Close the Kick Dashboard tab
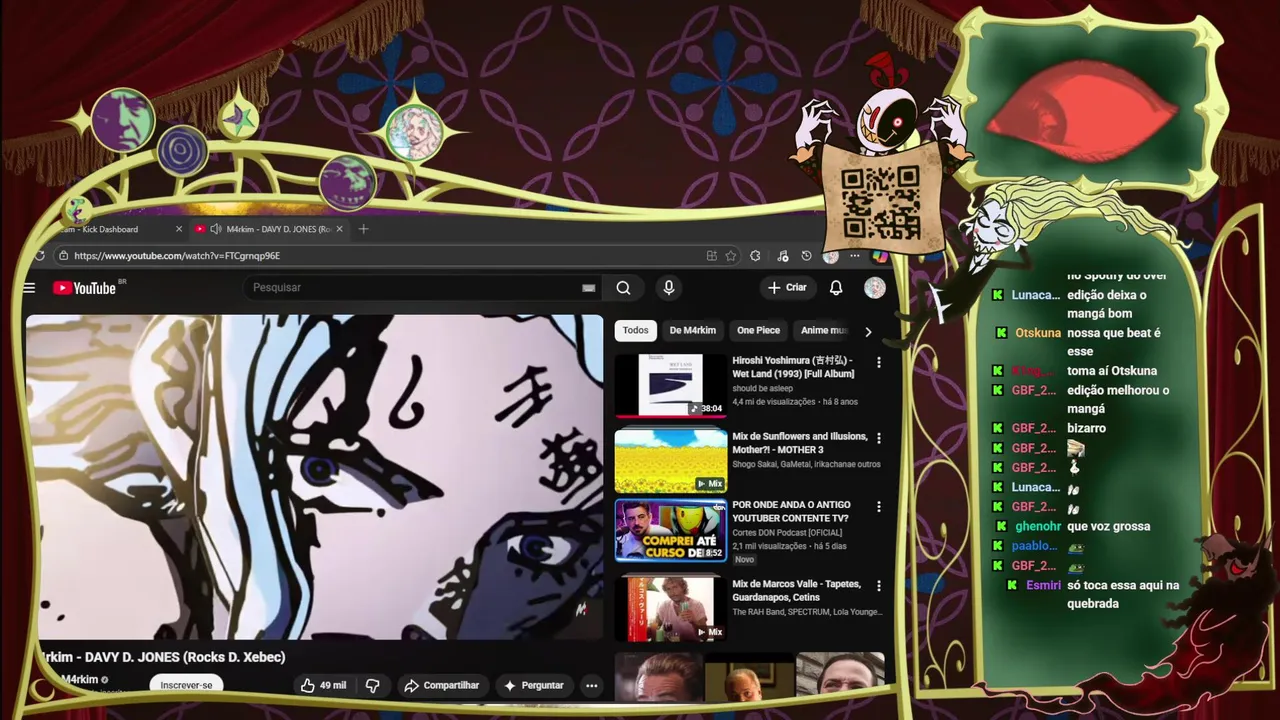This screenshot has height=720, width=1280. point(179,229)
